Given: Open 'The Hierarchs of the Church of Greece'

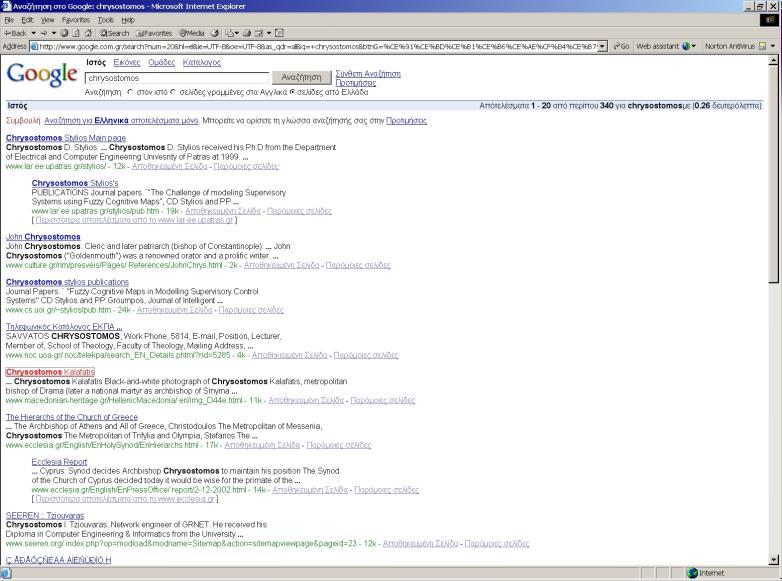Looking at the screenshot, I should [x=72, y=417].
